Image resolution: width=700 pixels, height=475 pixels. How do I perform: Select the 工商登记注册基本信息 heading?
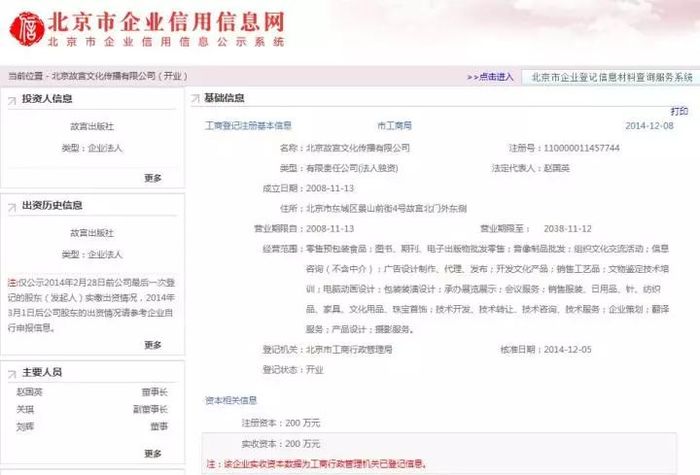coord(248,125)
